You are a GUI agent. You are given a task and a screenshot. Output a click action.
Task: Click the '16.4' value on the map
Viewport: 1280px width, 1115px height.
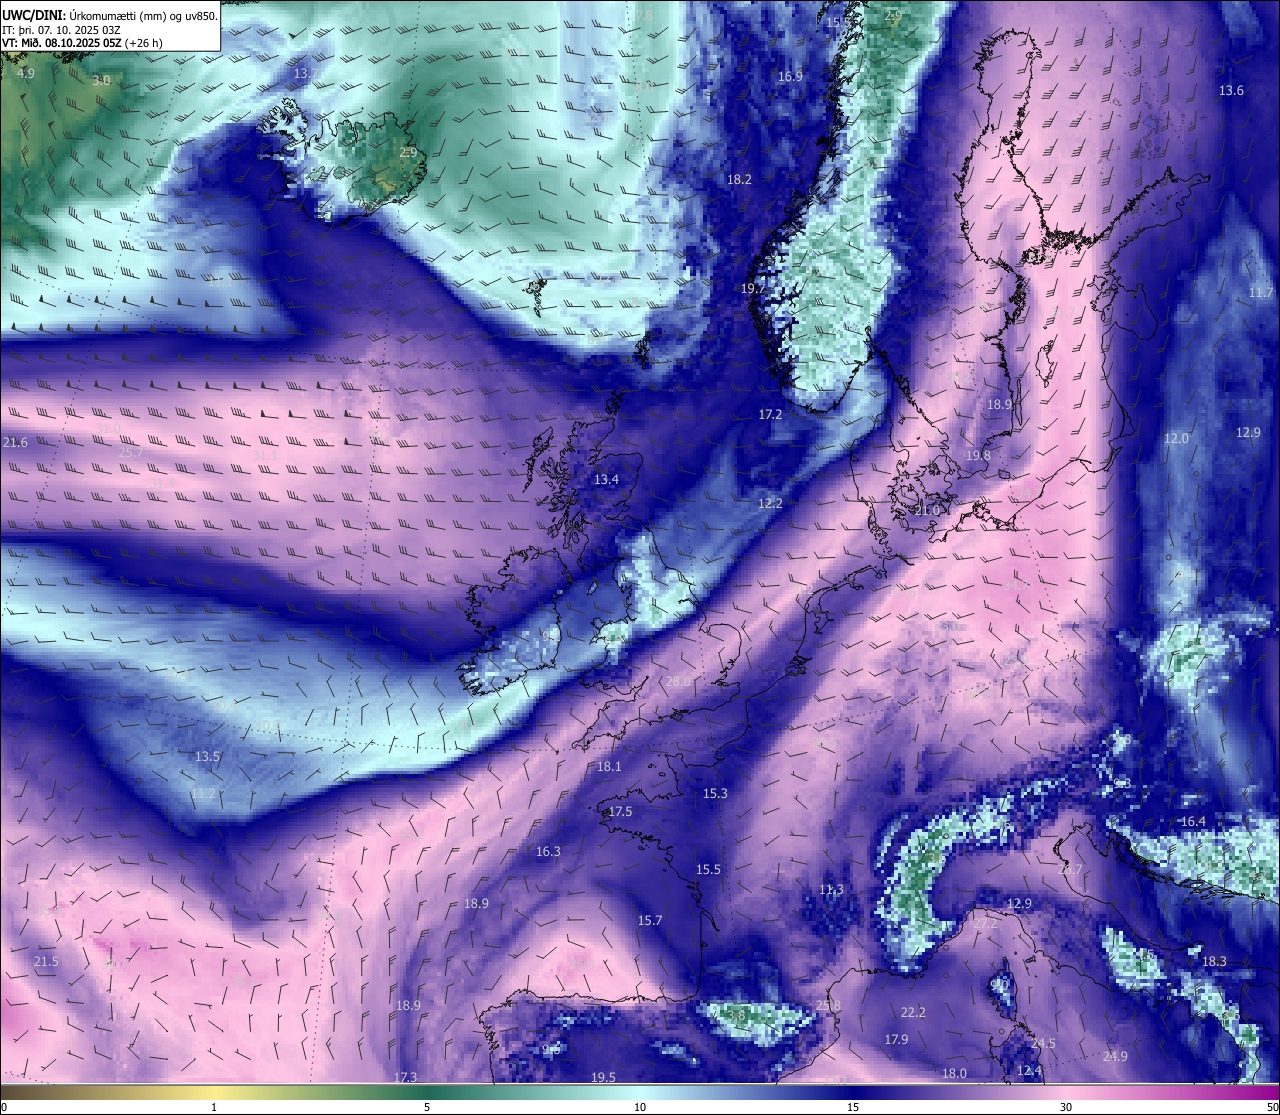coord(1193,821)
